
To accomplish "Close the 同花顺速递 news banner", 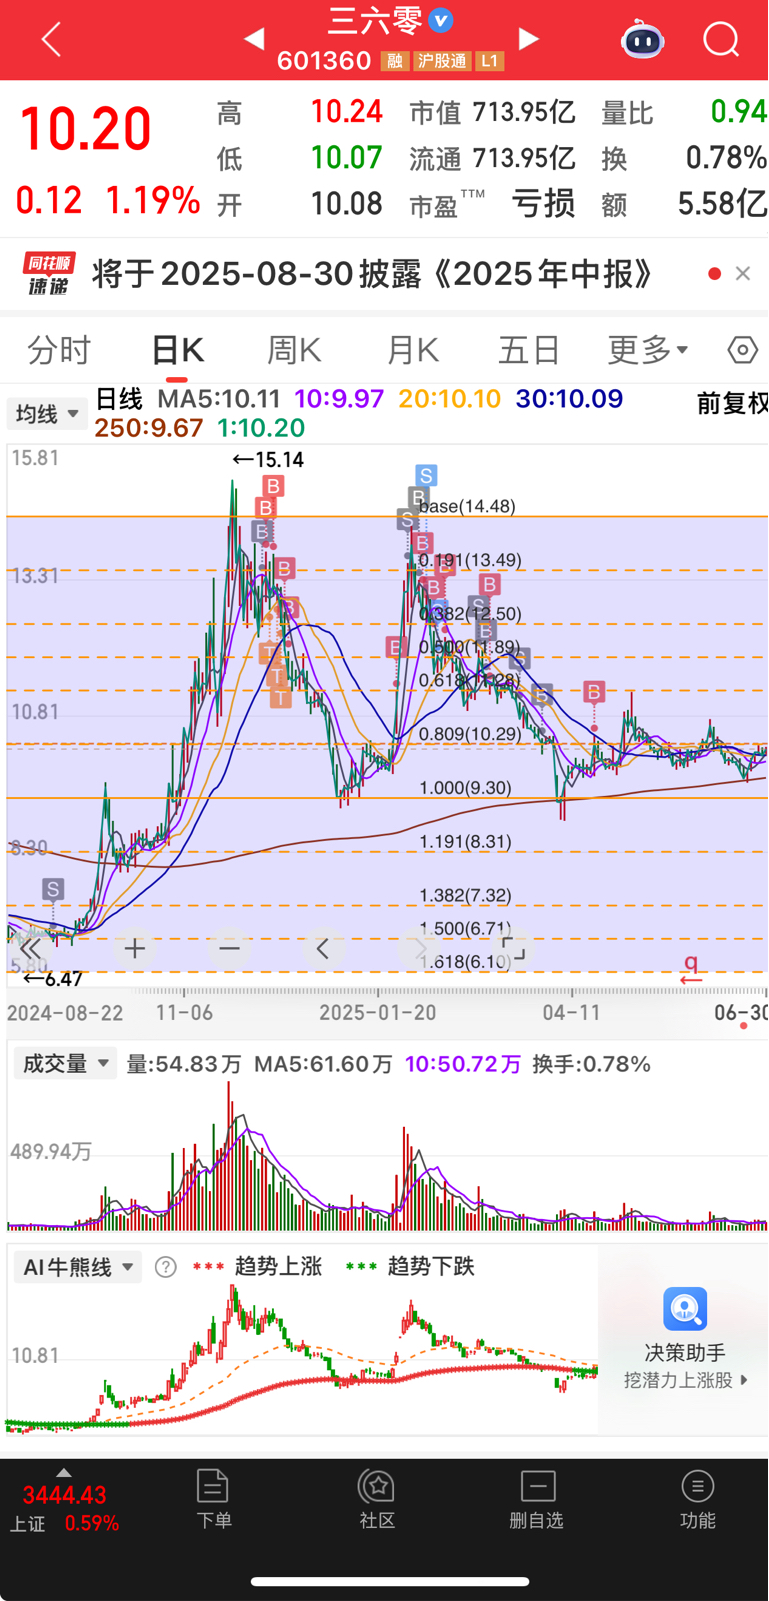I will click(742, 273).
